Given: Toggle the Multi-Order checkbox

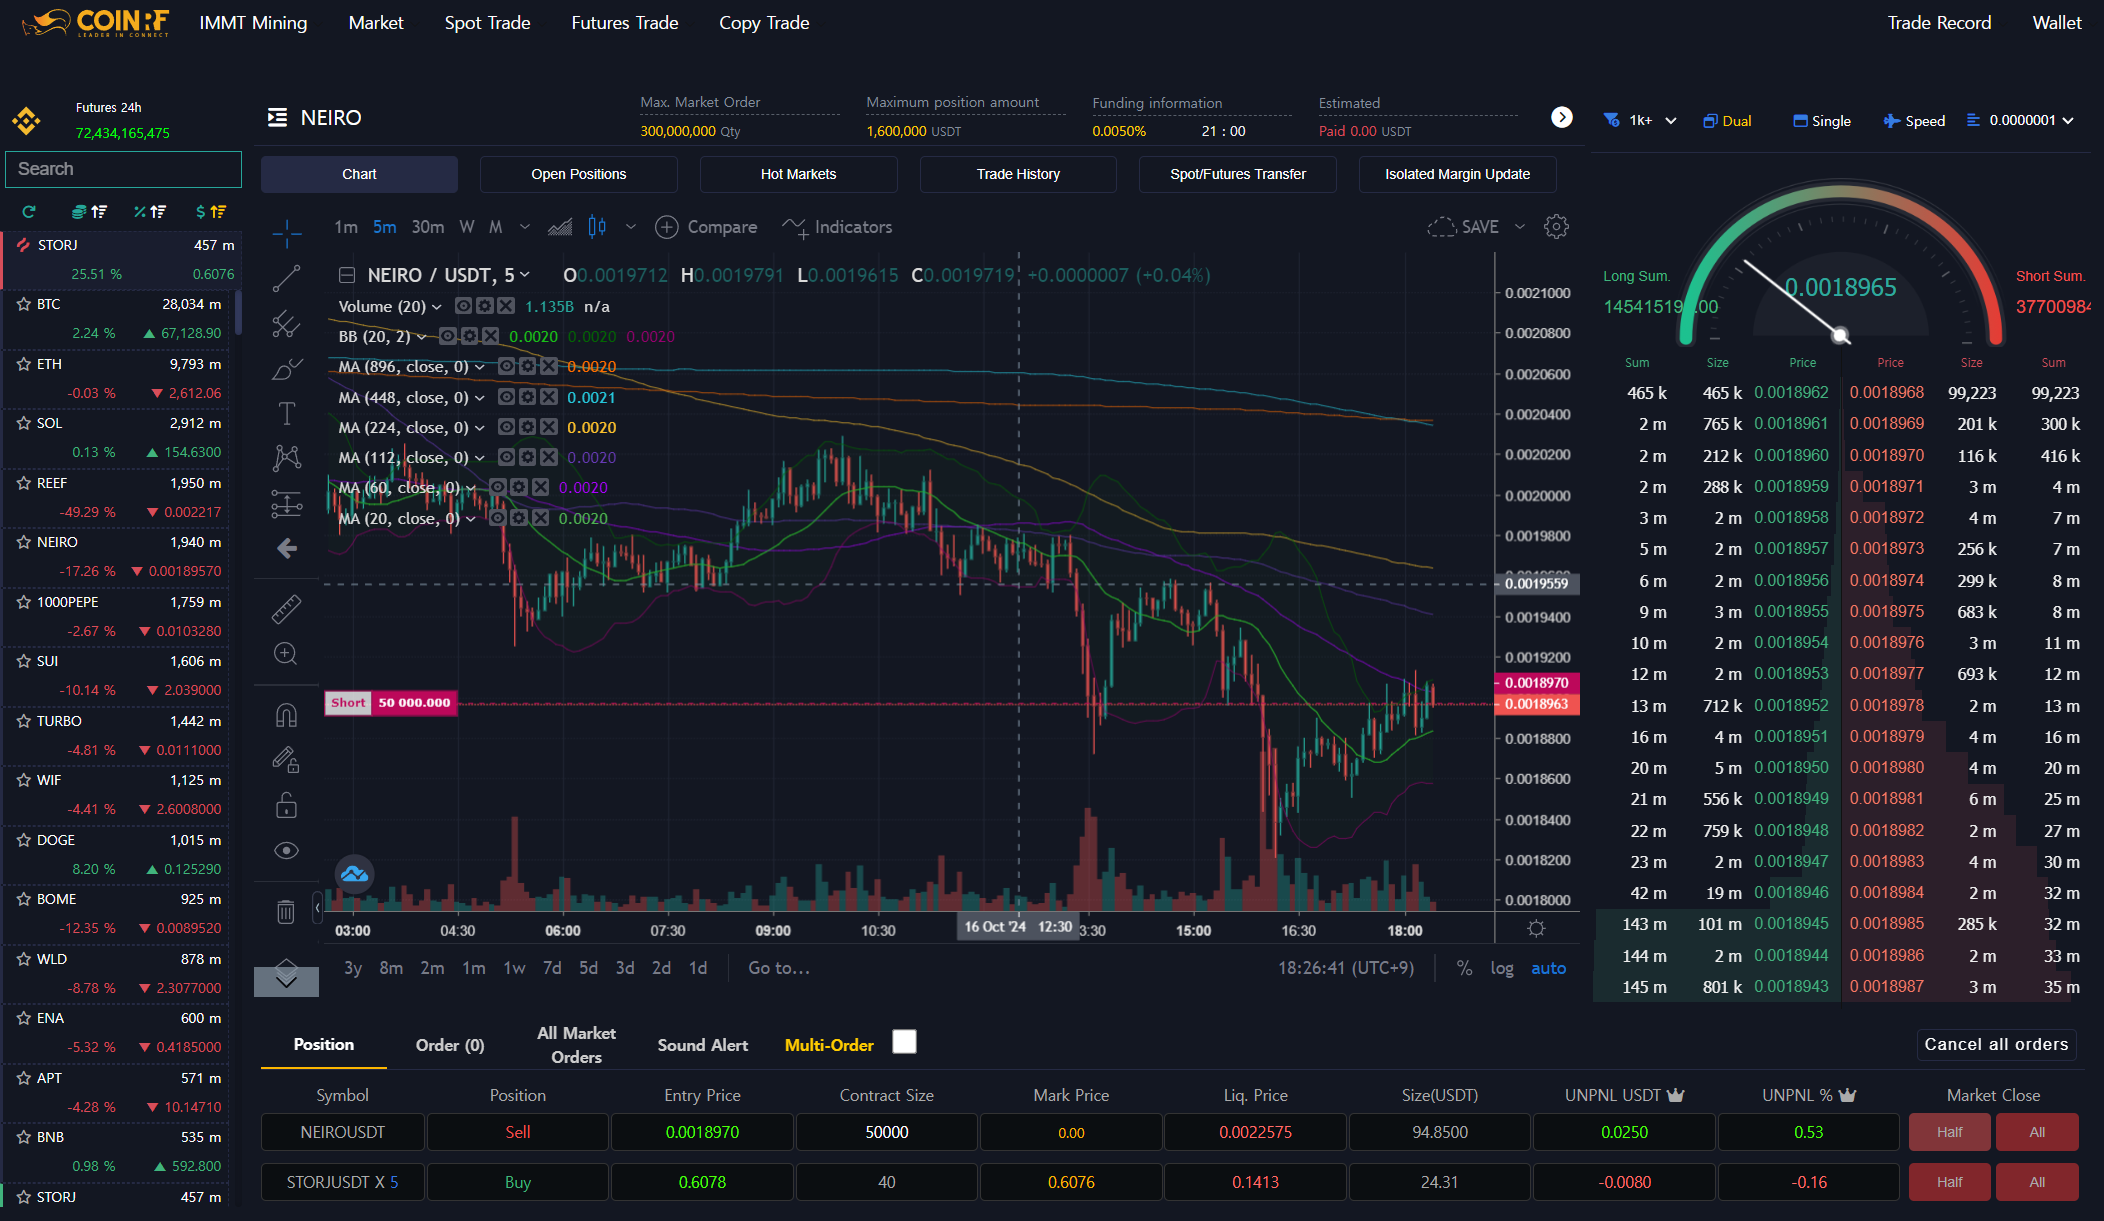Looking at the screenshot, I should coord(904,1042).
